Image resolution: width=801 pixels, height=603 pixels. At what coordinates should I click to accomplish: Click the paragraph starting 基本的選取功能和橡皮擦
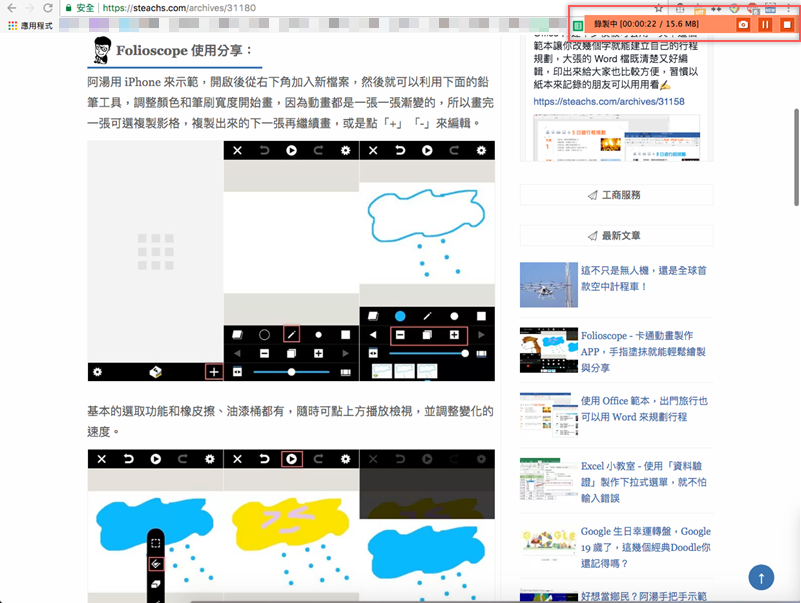click(290, 421)
